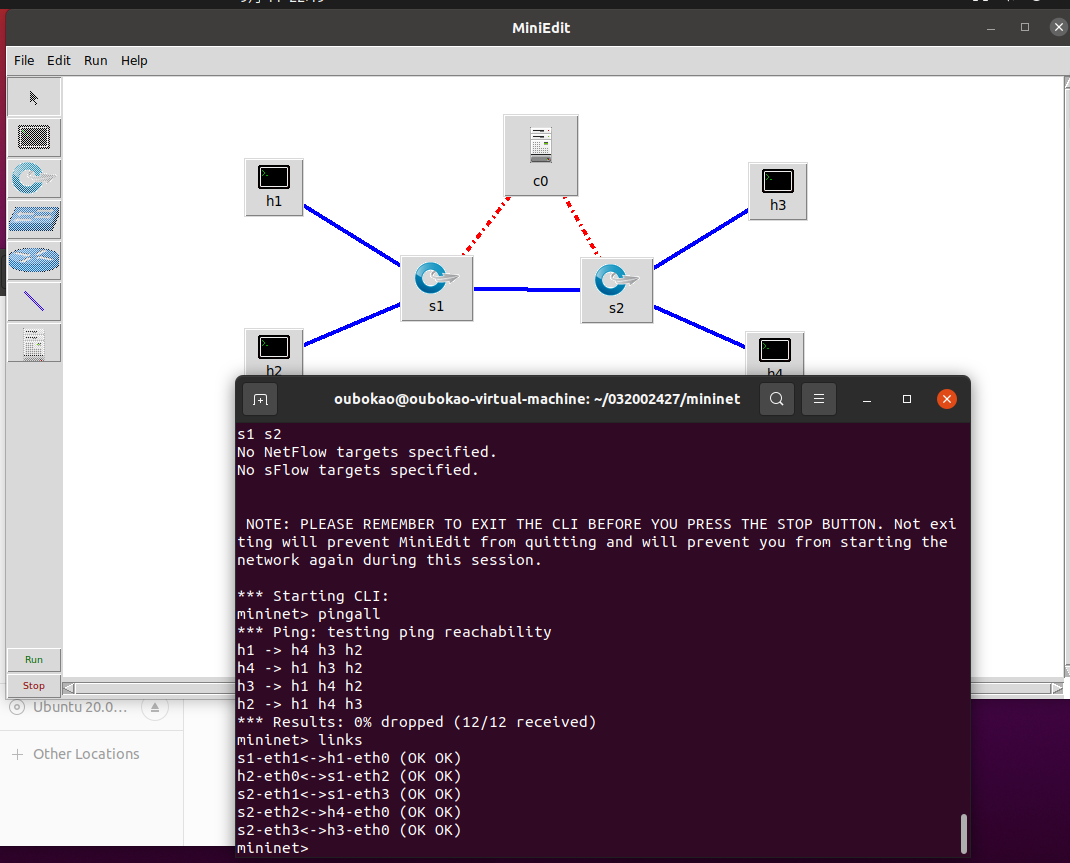Minimize the terminal window
The width and height of the screenshot is (1070, 863).
pos(867,400)
